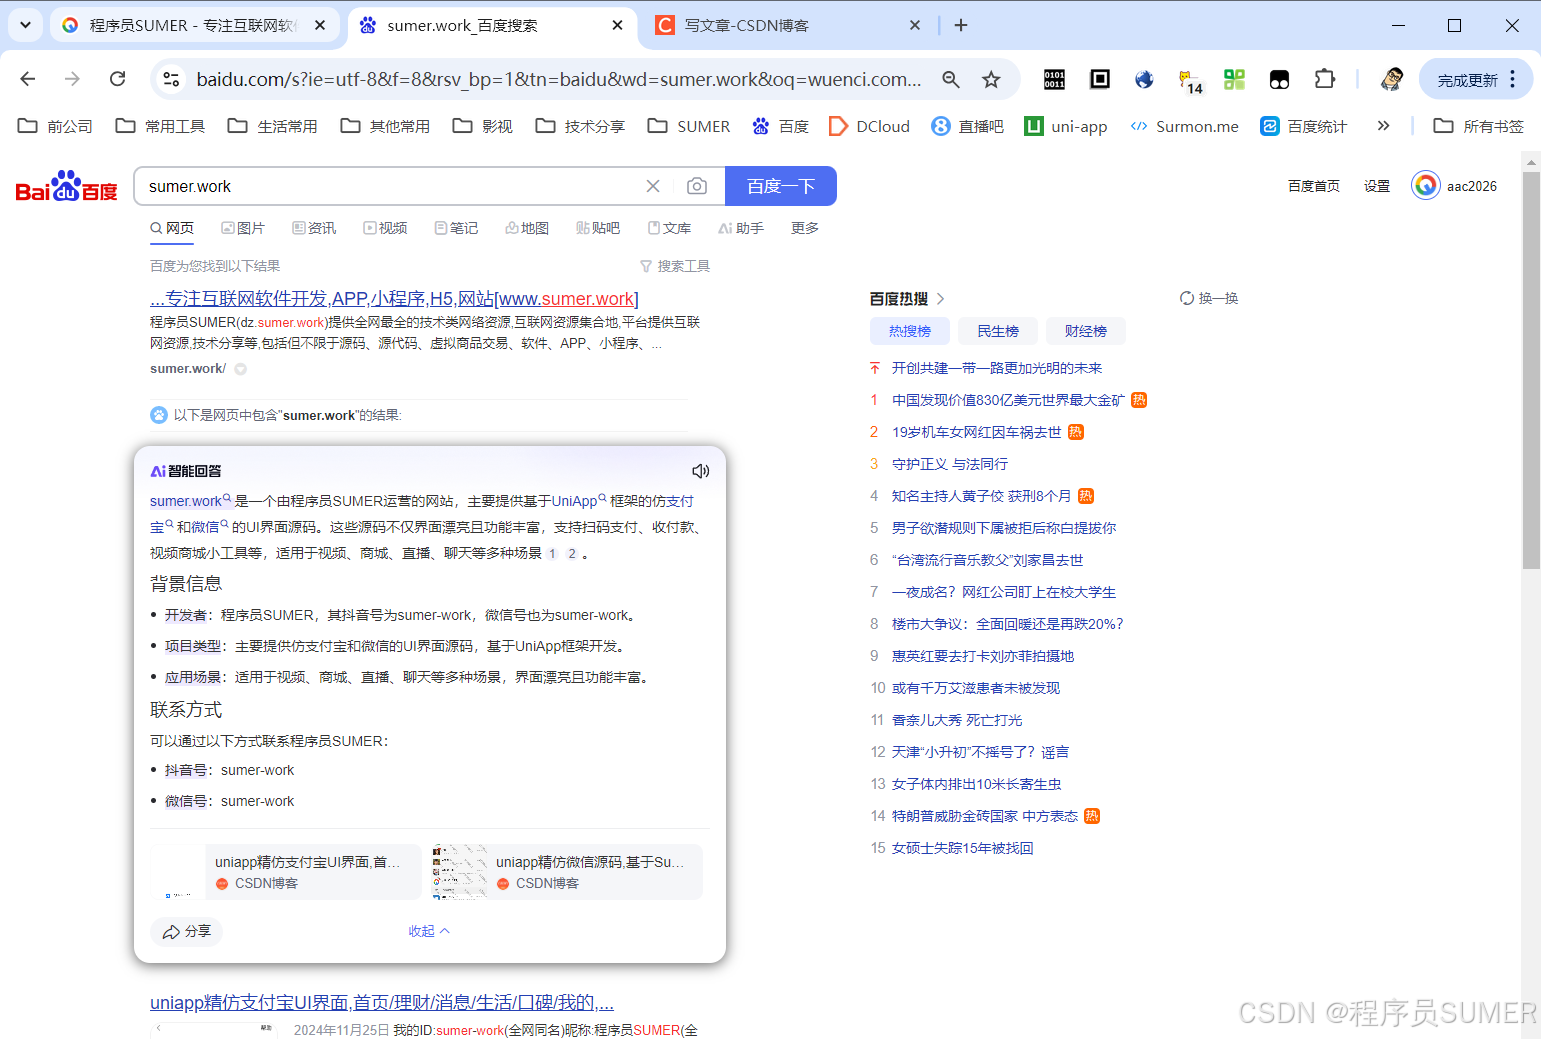The height and width of the screenshot is (1039, 1541).
Task: Open 百度首页 link
Action: [x=1314, y=186]
